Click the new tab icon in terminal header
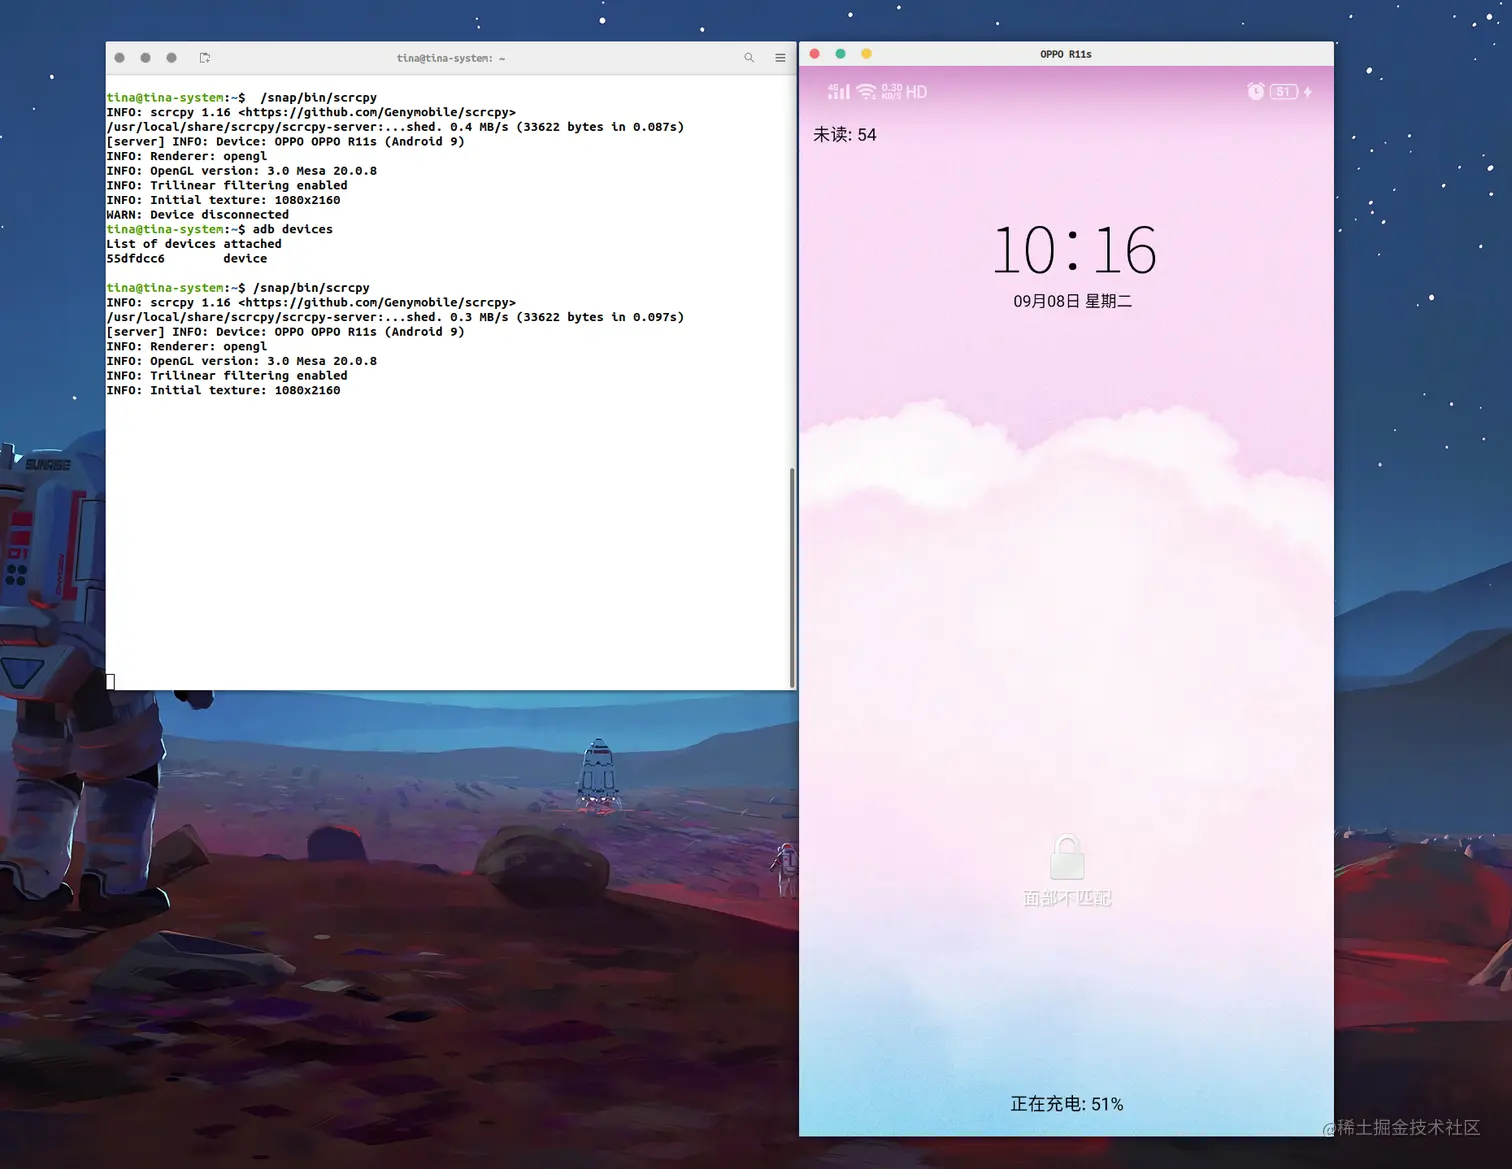 [x=205, y=58]
